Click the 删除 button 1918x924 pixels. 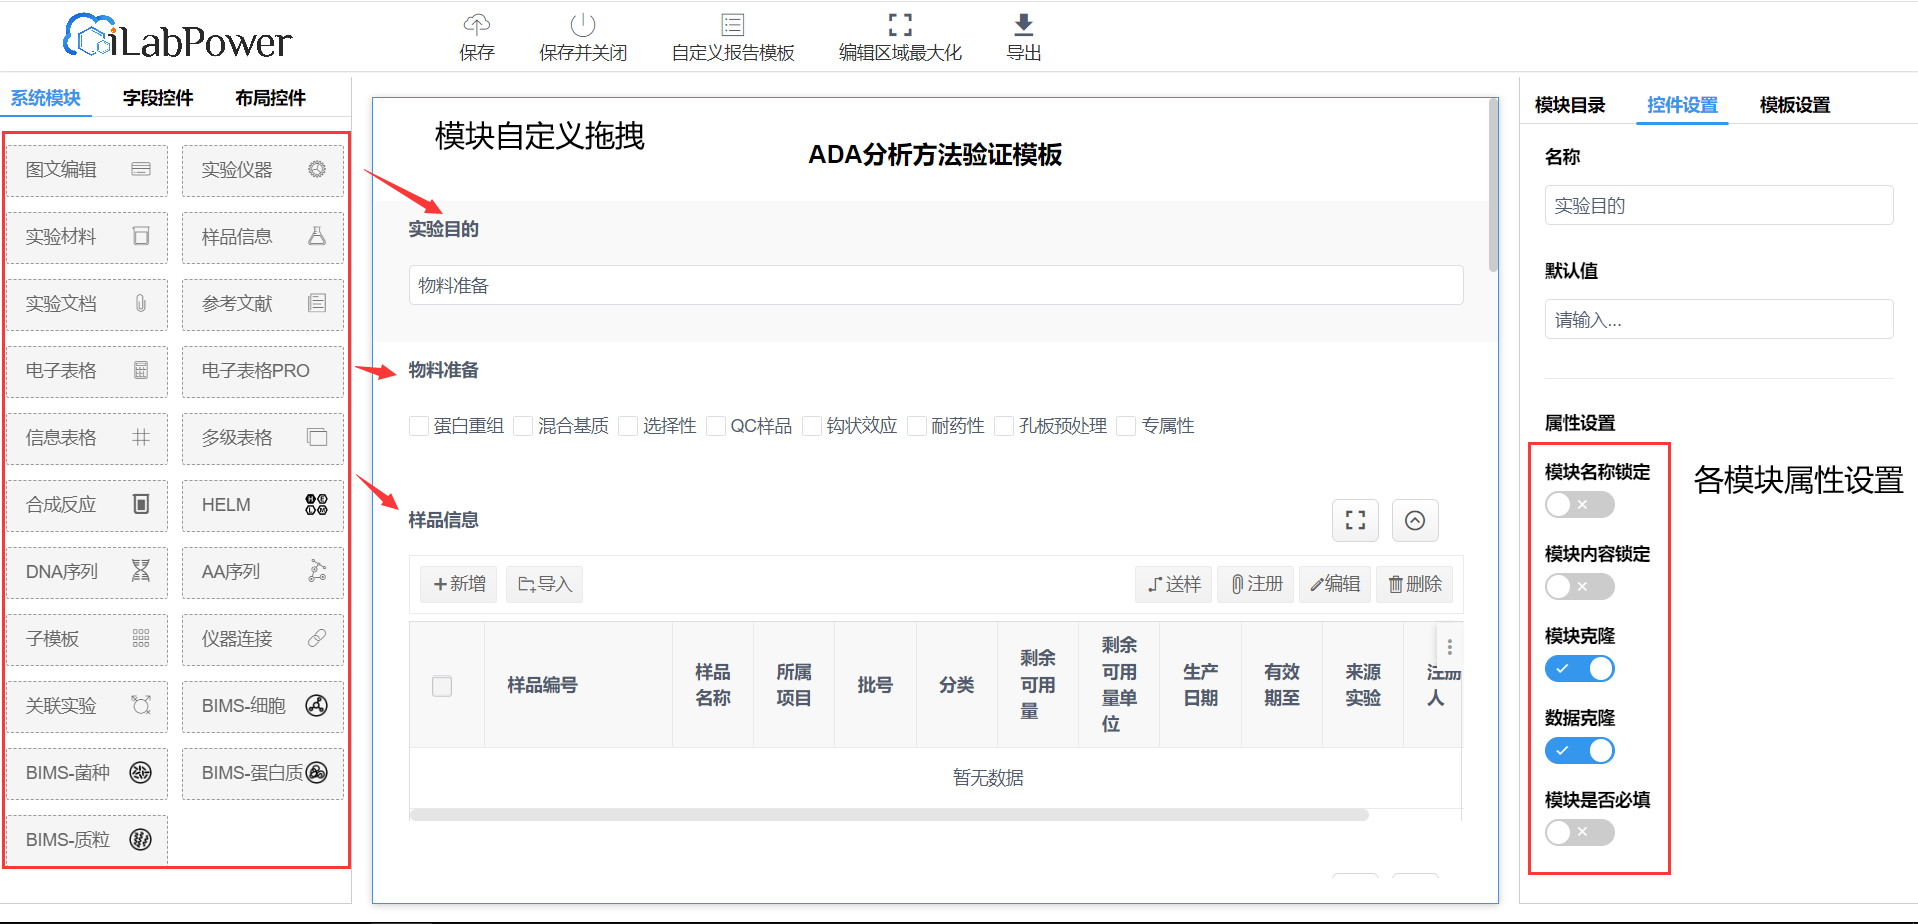click(1415, 584)
